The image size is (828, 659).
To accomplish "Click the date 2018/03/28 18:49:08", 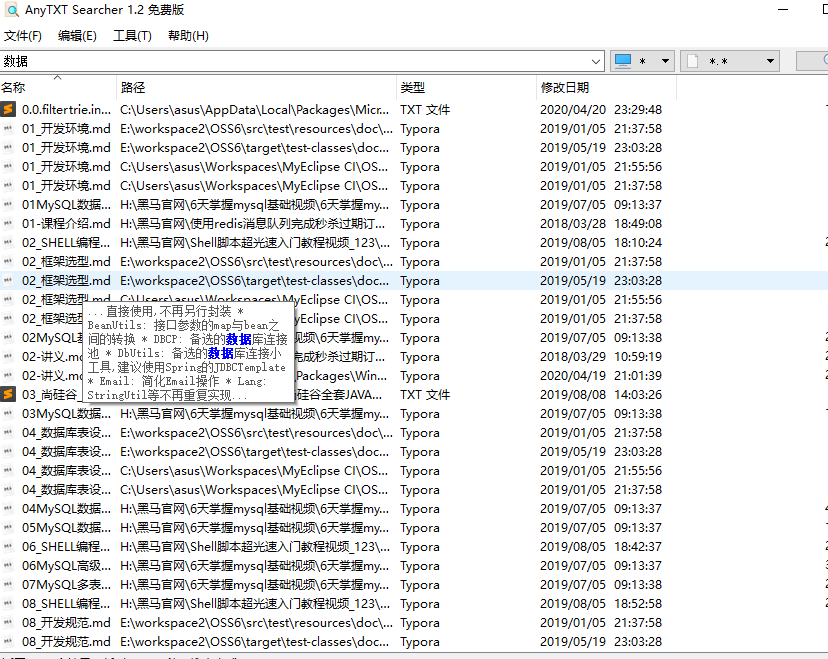I will [x=601, y=223].
